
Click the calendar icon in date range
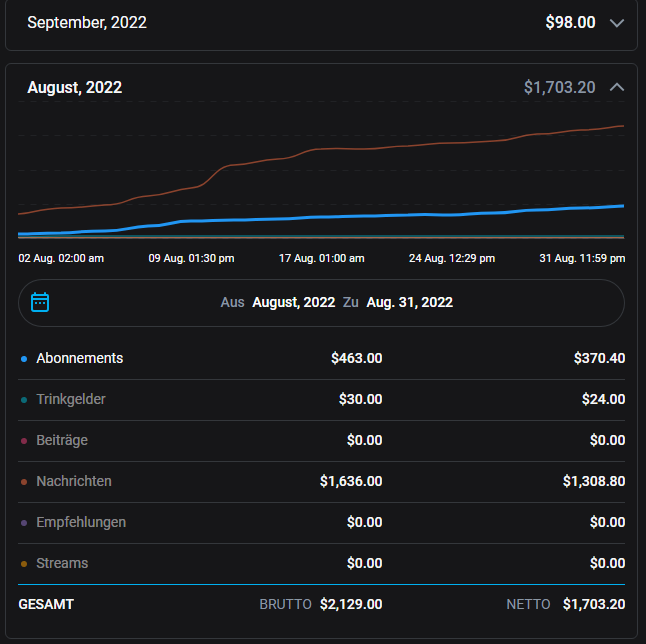click(40, 302)
